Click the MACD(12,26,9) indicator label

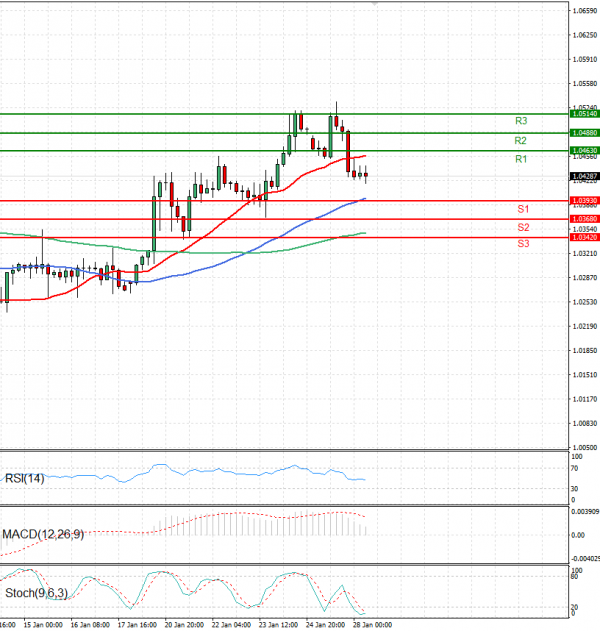coord(43,534)
